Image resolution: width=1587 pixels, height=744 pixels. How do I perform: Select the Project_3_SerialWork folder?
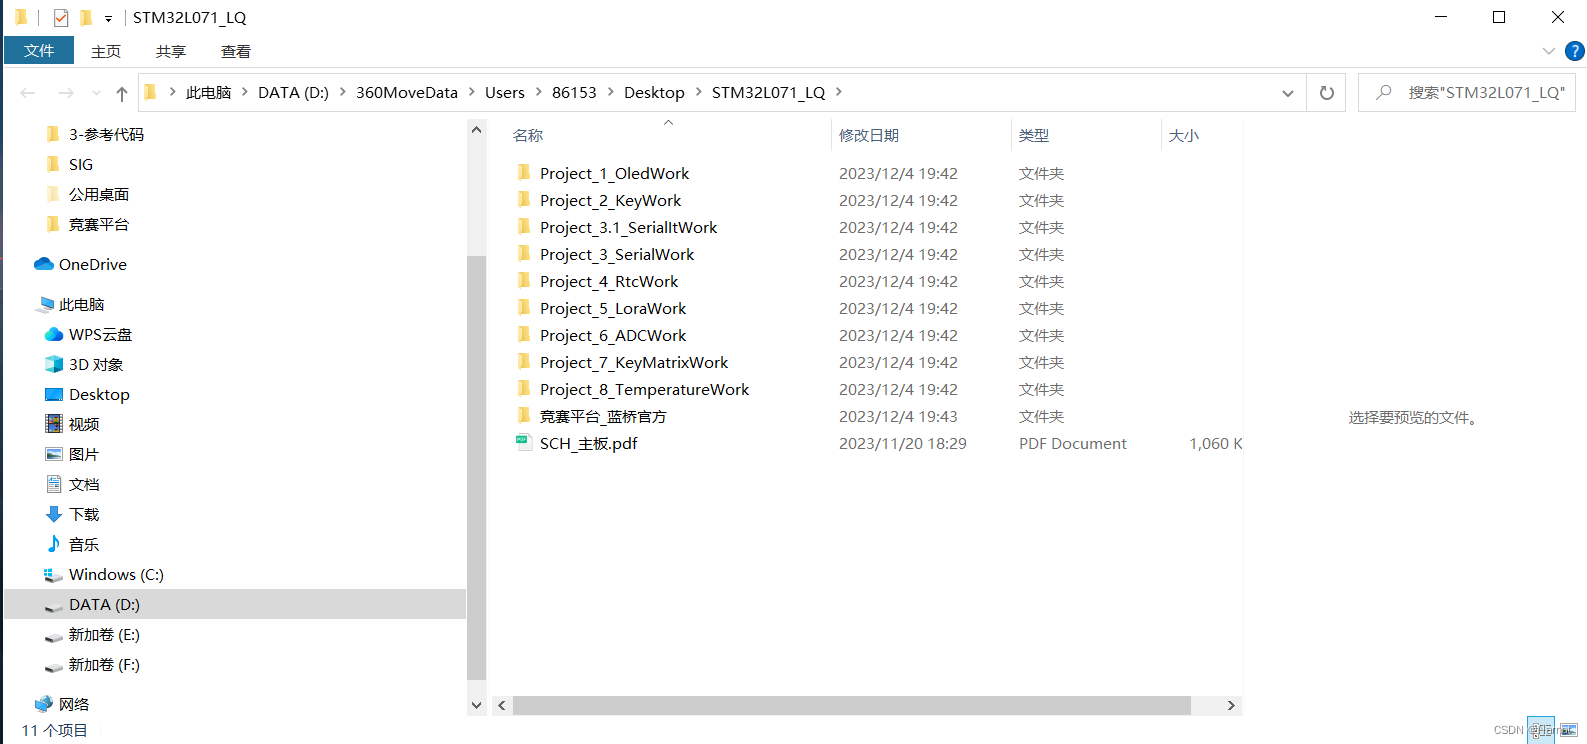(617, 254)
